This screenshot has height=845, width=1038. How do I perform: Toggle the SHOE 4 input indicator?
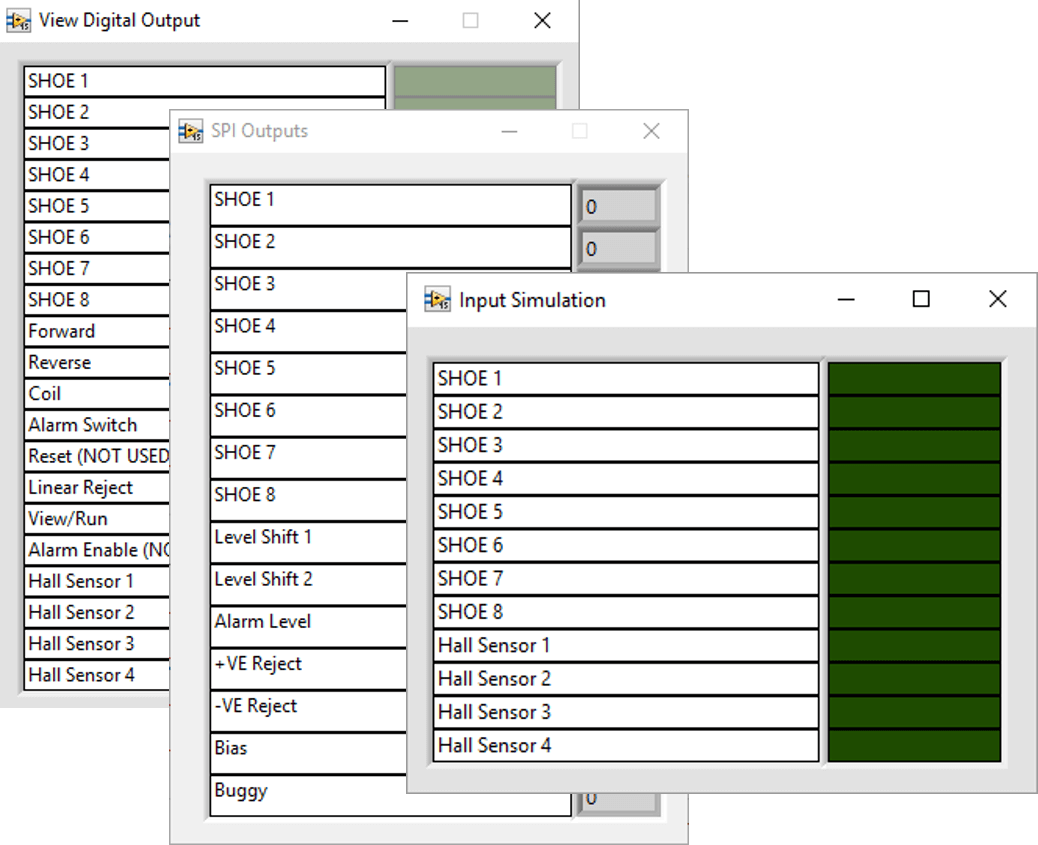click(x=912, y=478)
